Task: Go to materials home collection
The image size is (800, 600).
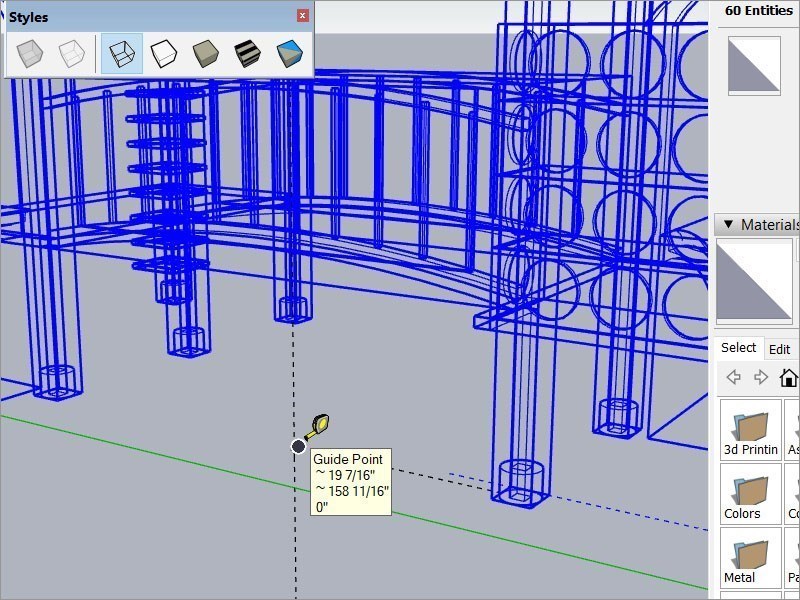Action: 788,378
